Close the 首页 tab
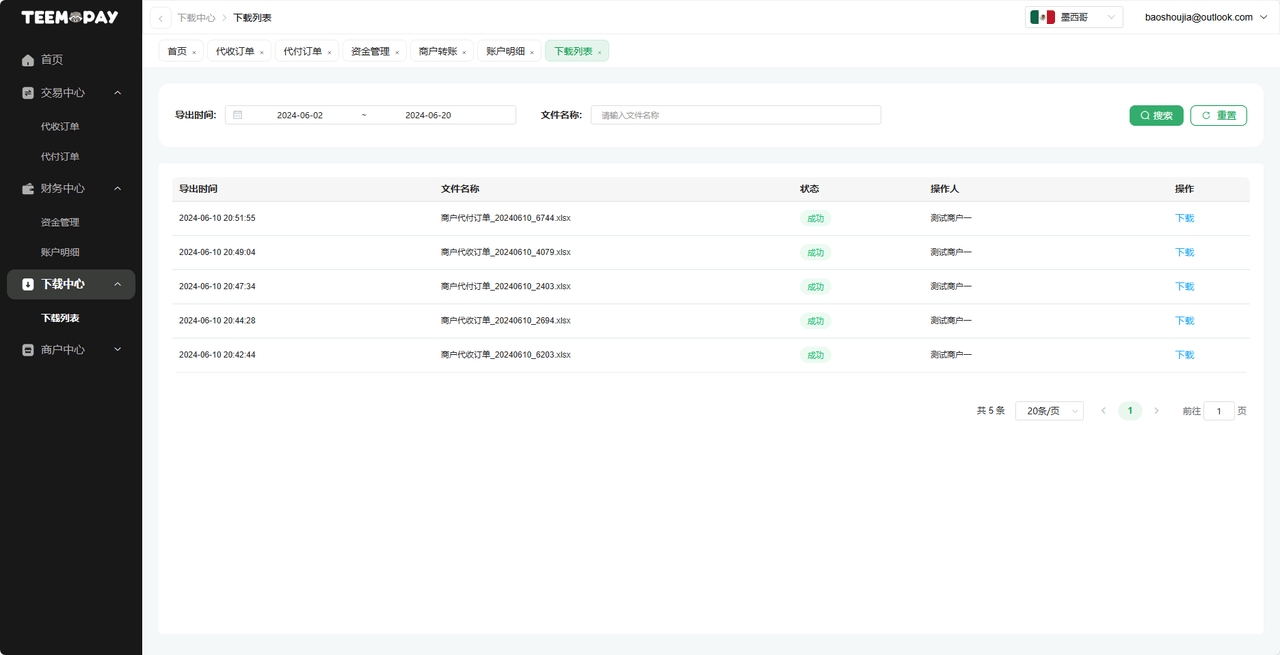Viewport: 1280px width, 655px height. click(x=194, y=52)
